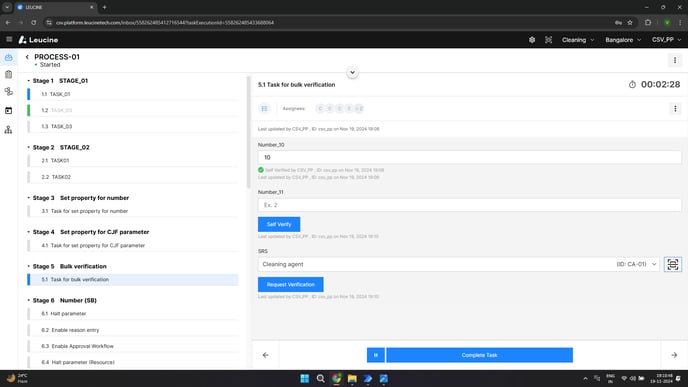Open Windows taskbar search
This screenshot has width=688, height=387.
(x=320, y=378)
